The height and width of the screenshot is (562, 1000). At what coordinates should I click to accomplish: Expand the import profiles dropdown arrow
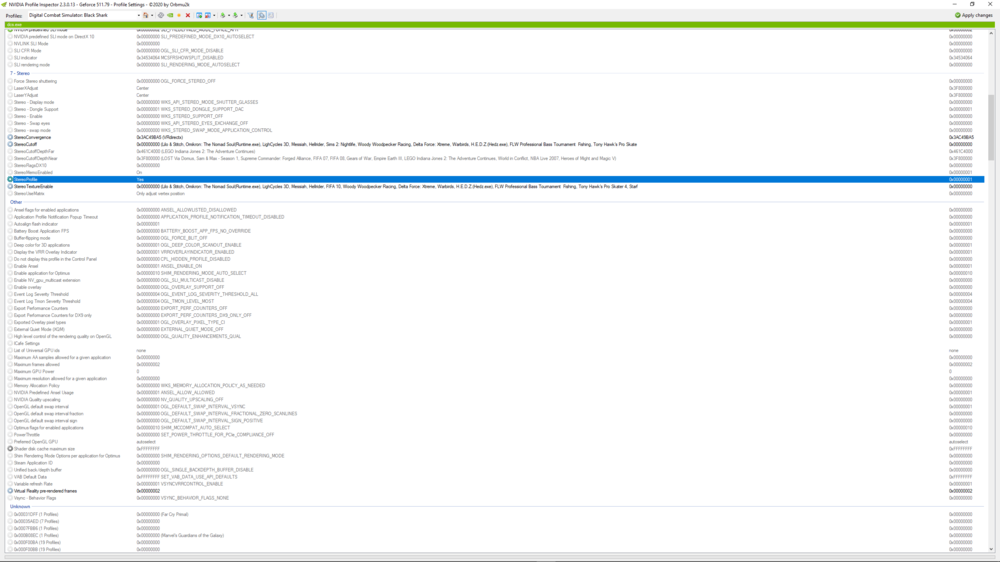pyautogui.click(x=242, y=15)
